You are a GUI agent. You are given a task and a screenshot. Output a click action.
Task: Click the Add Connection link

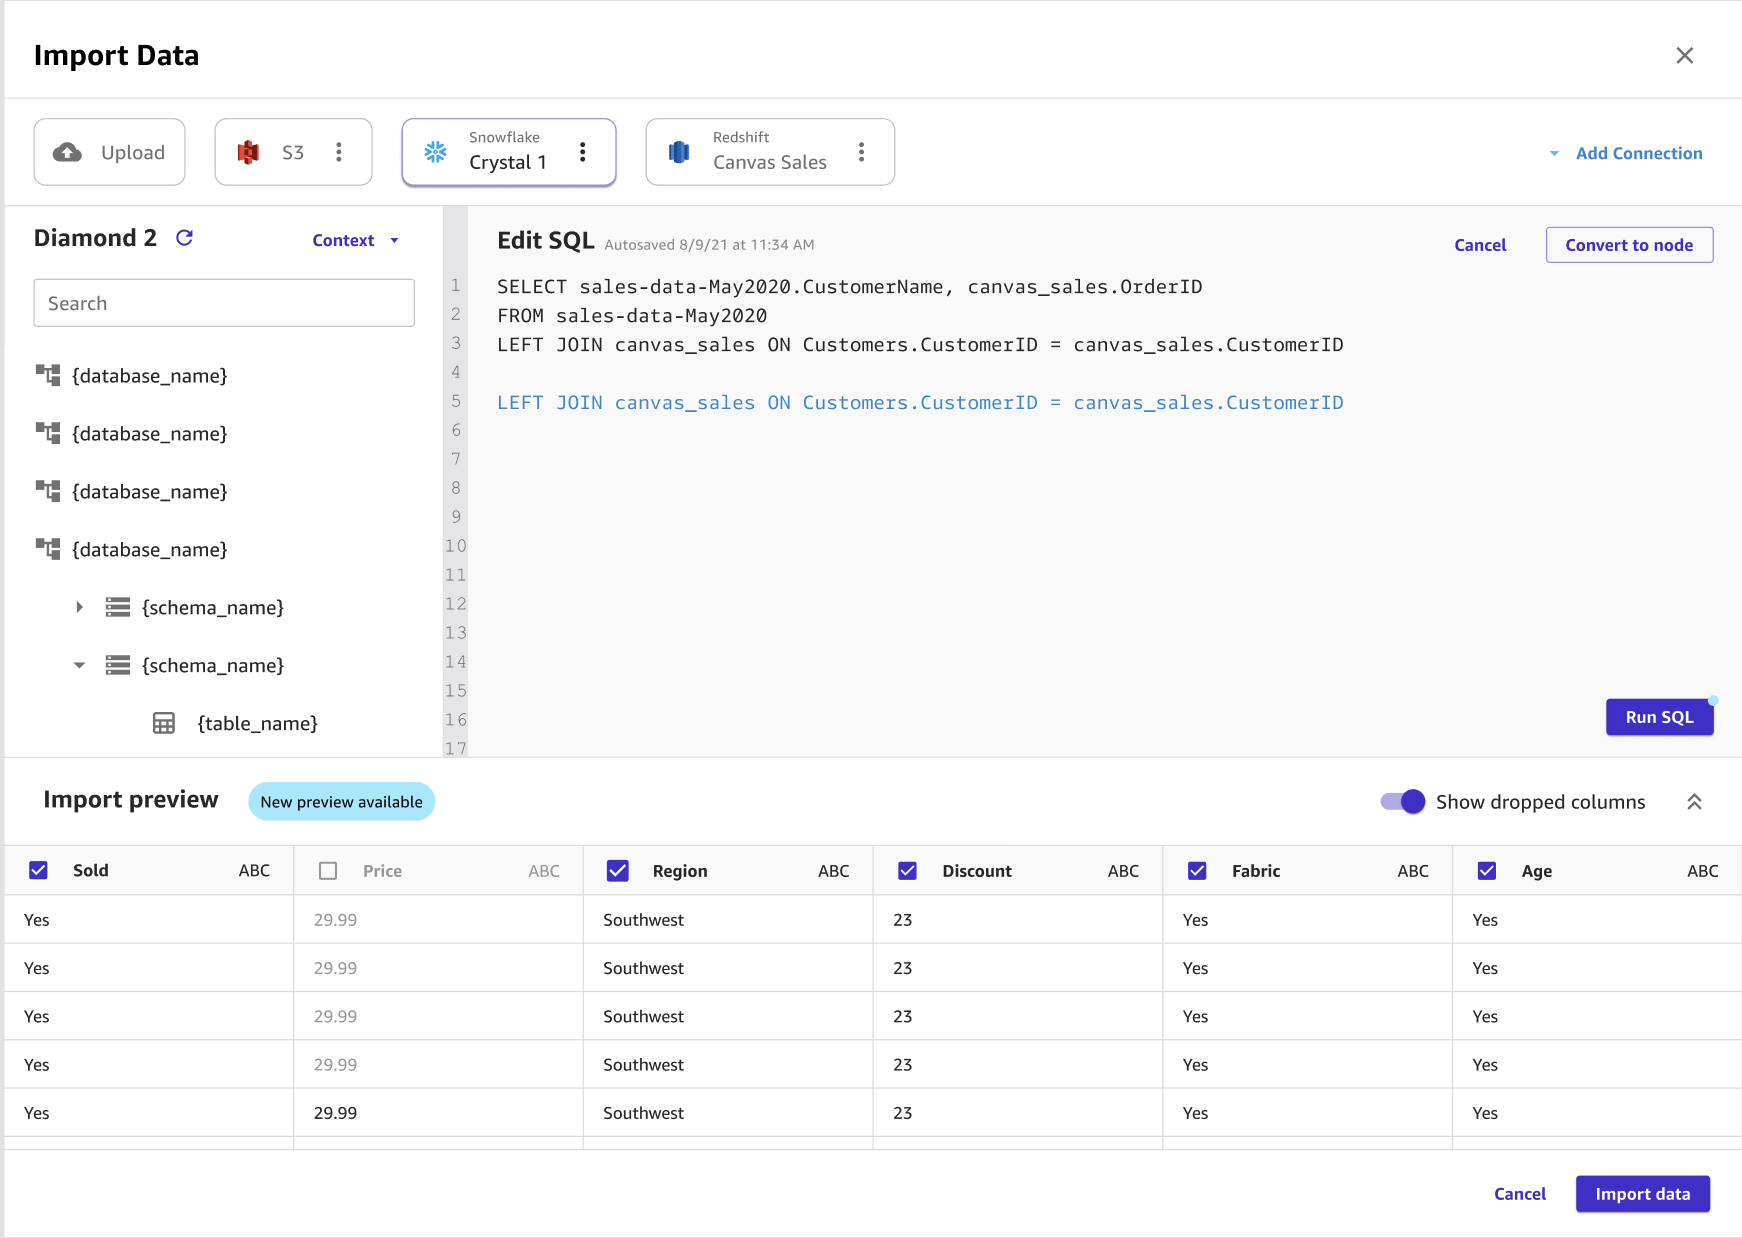1638,152
